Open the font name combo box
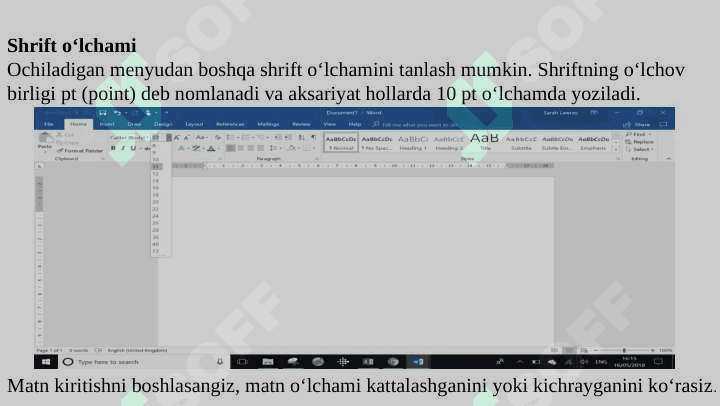Screen dimensions: 720x406 pyautogui.click(x=129, y=137)
